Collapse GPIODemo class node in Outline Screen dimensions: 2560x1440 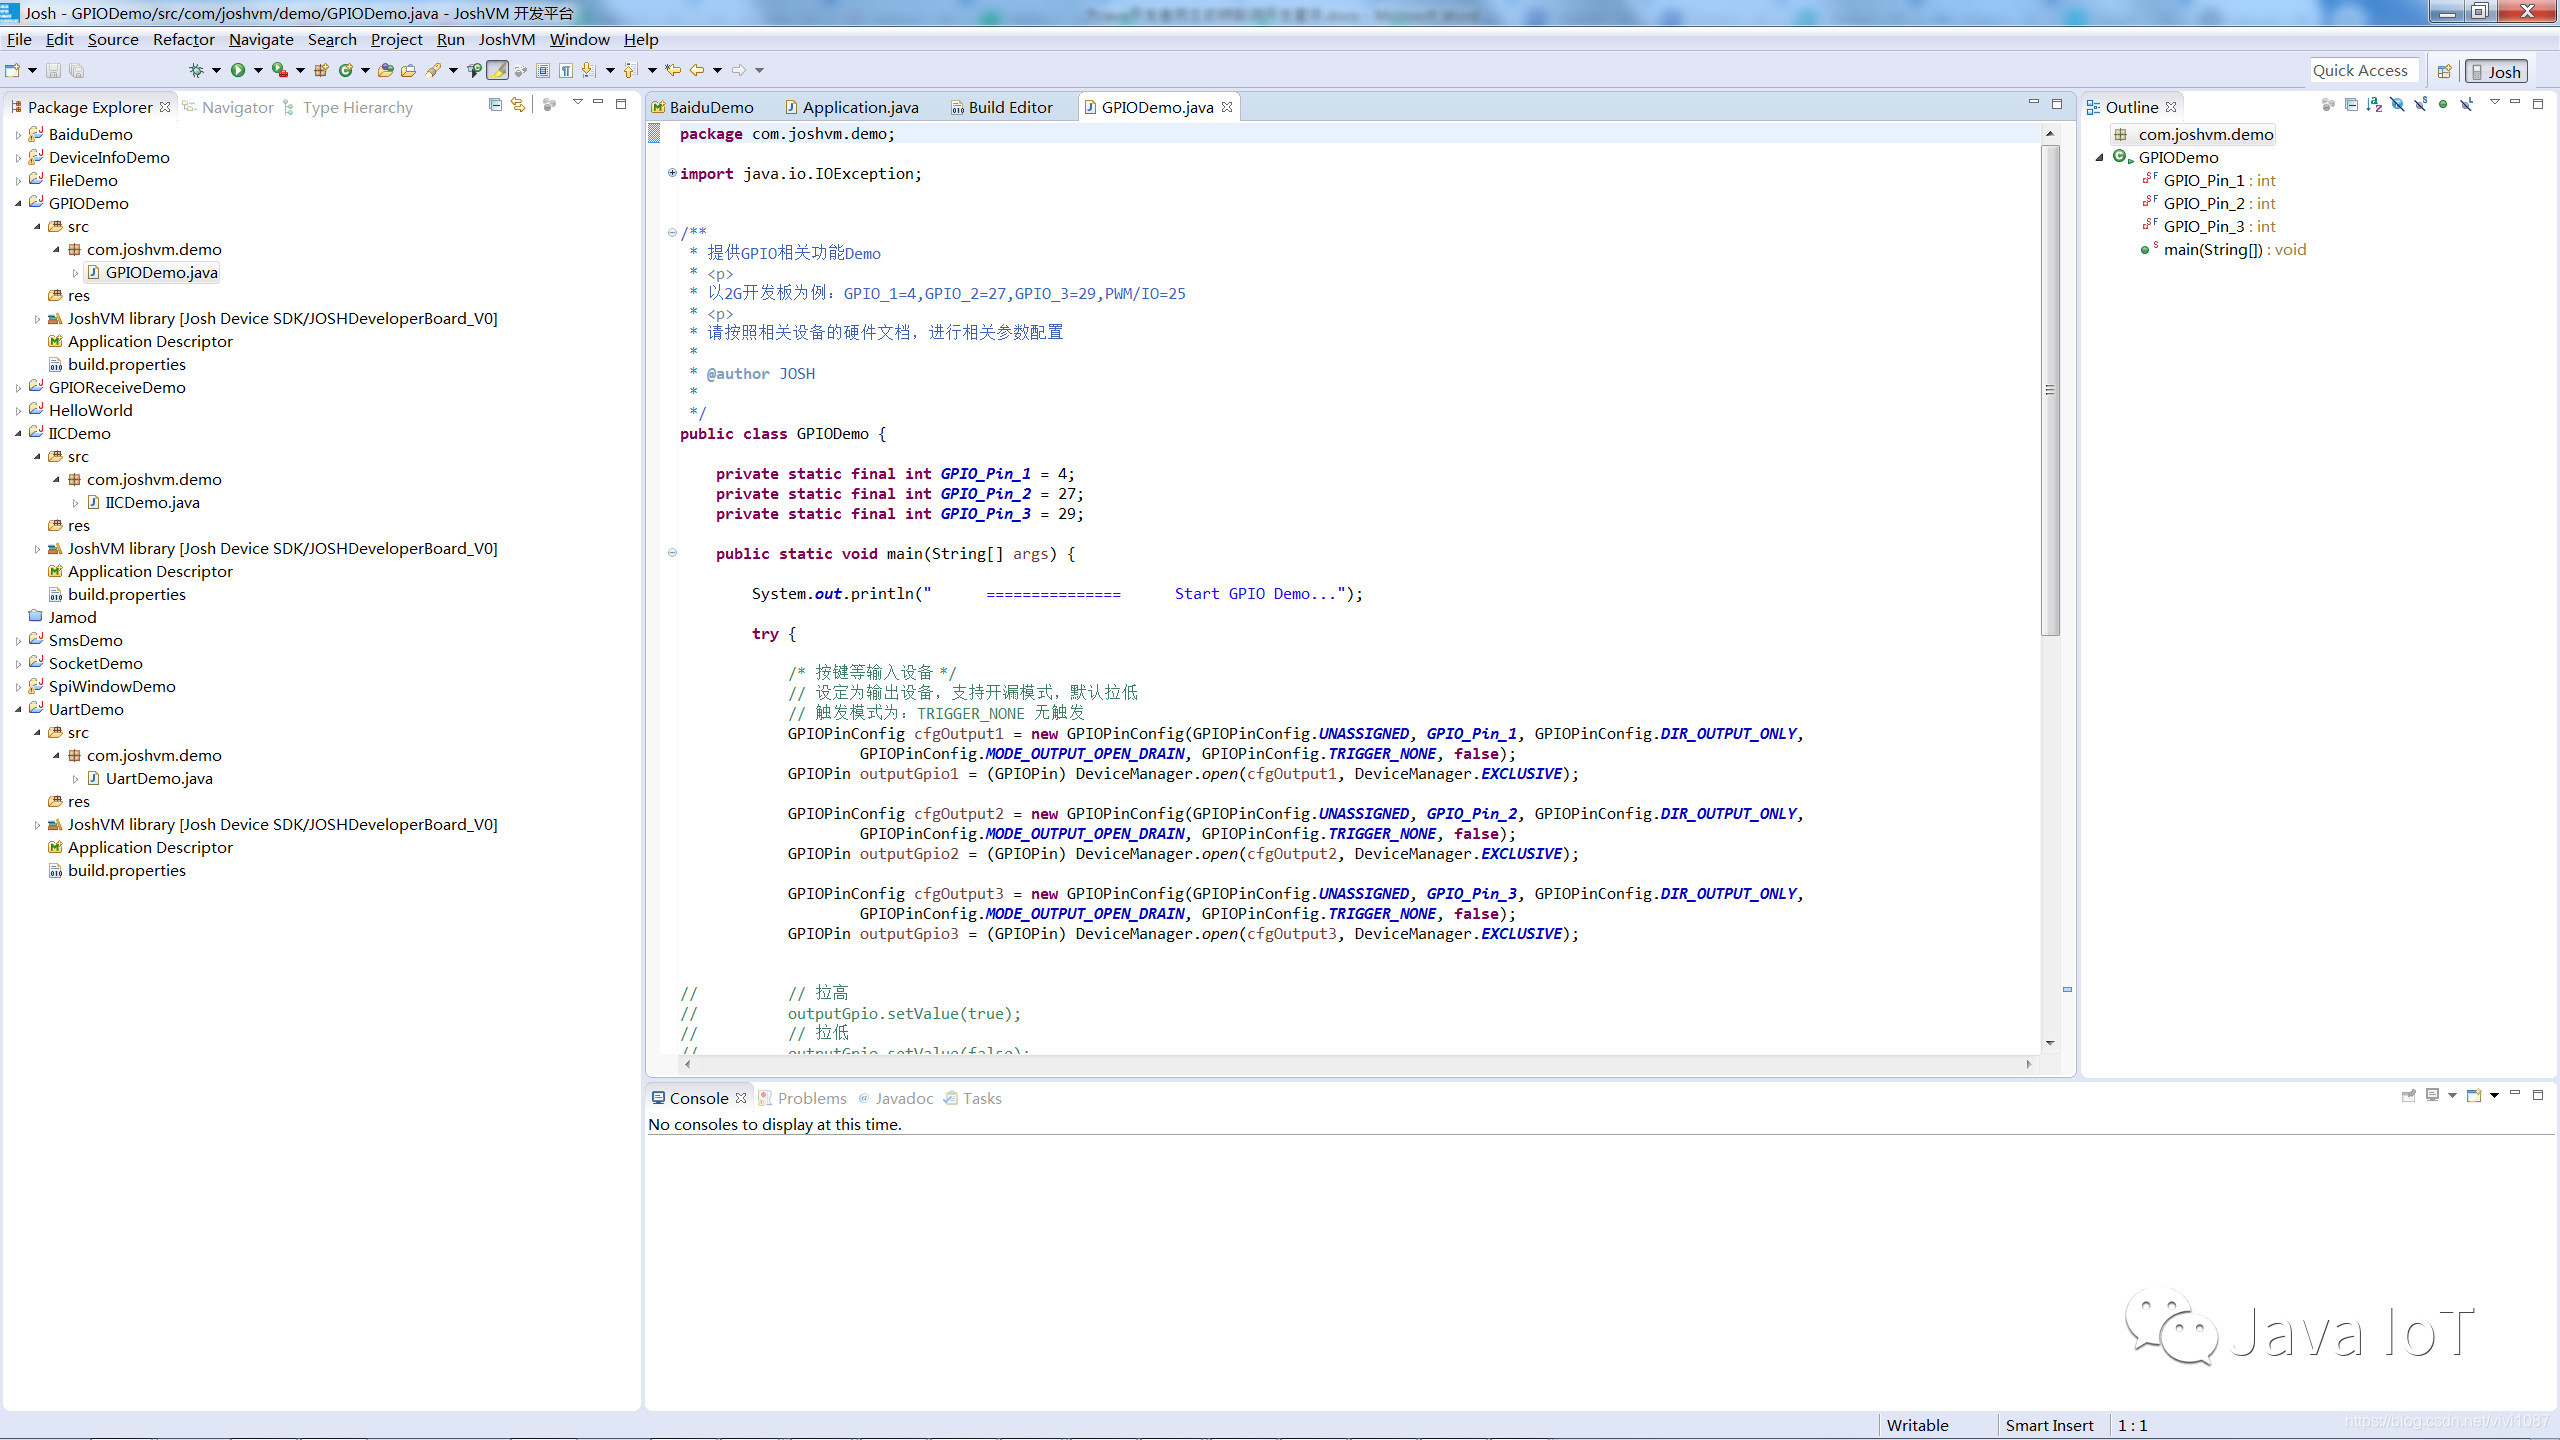[x=2099, y=157]
